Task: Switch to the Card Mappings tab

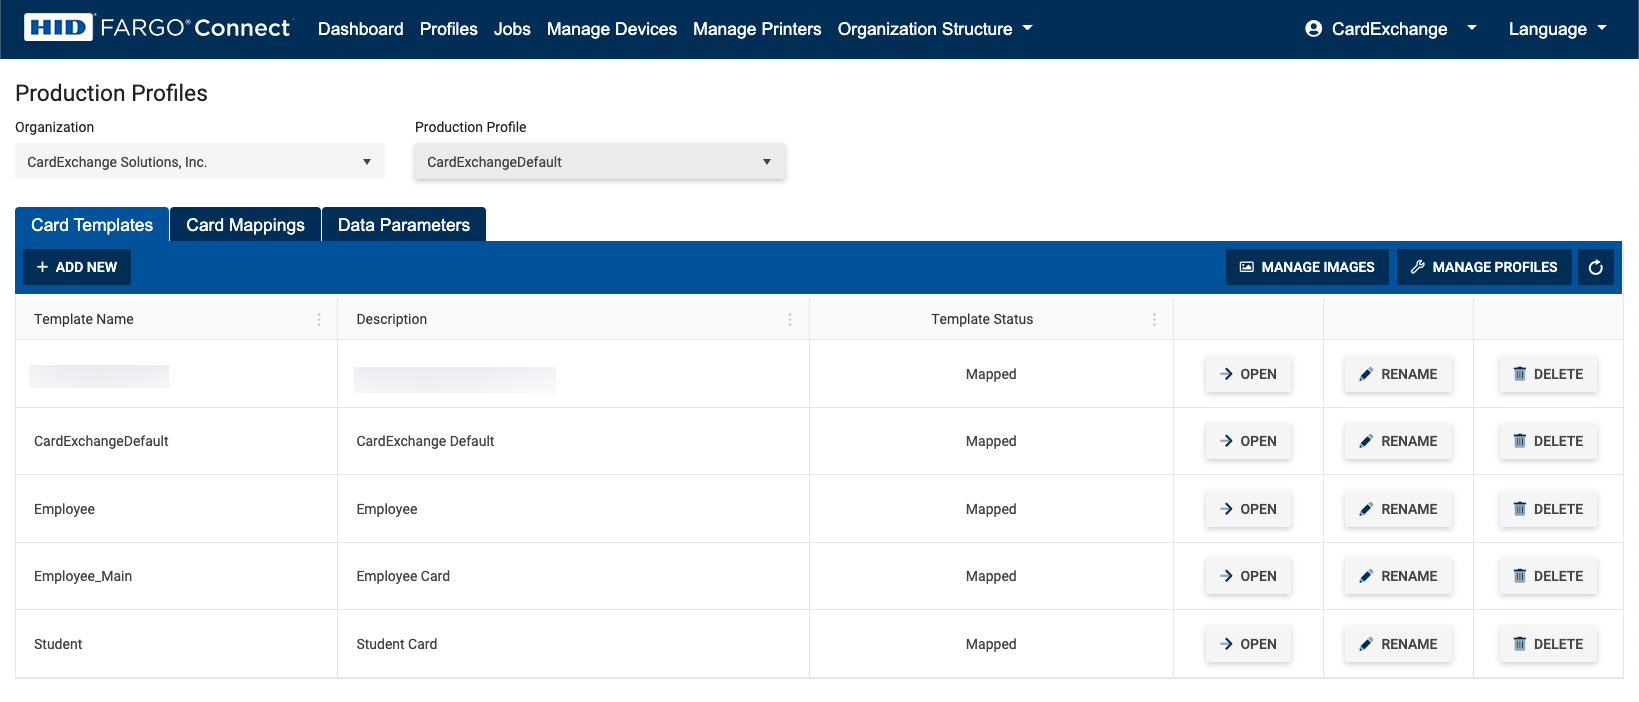Action: pos(246,225)
